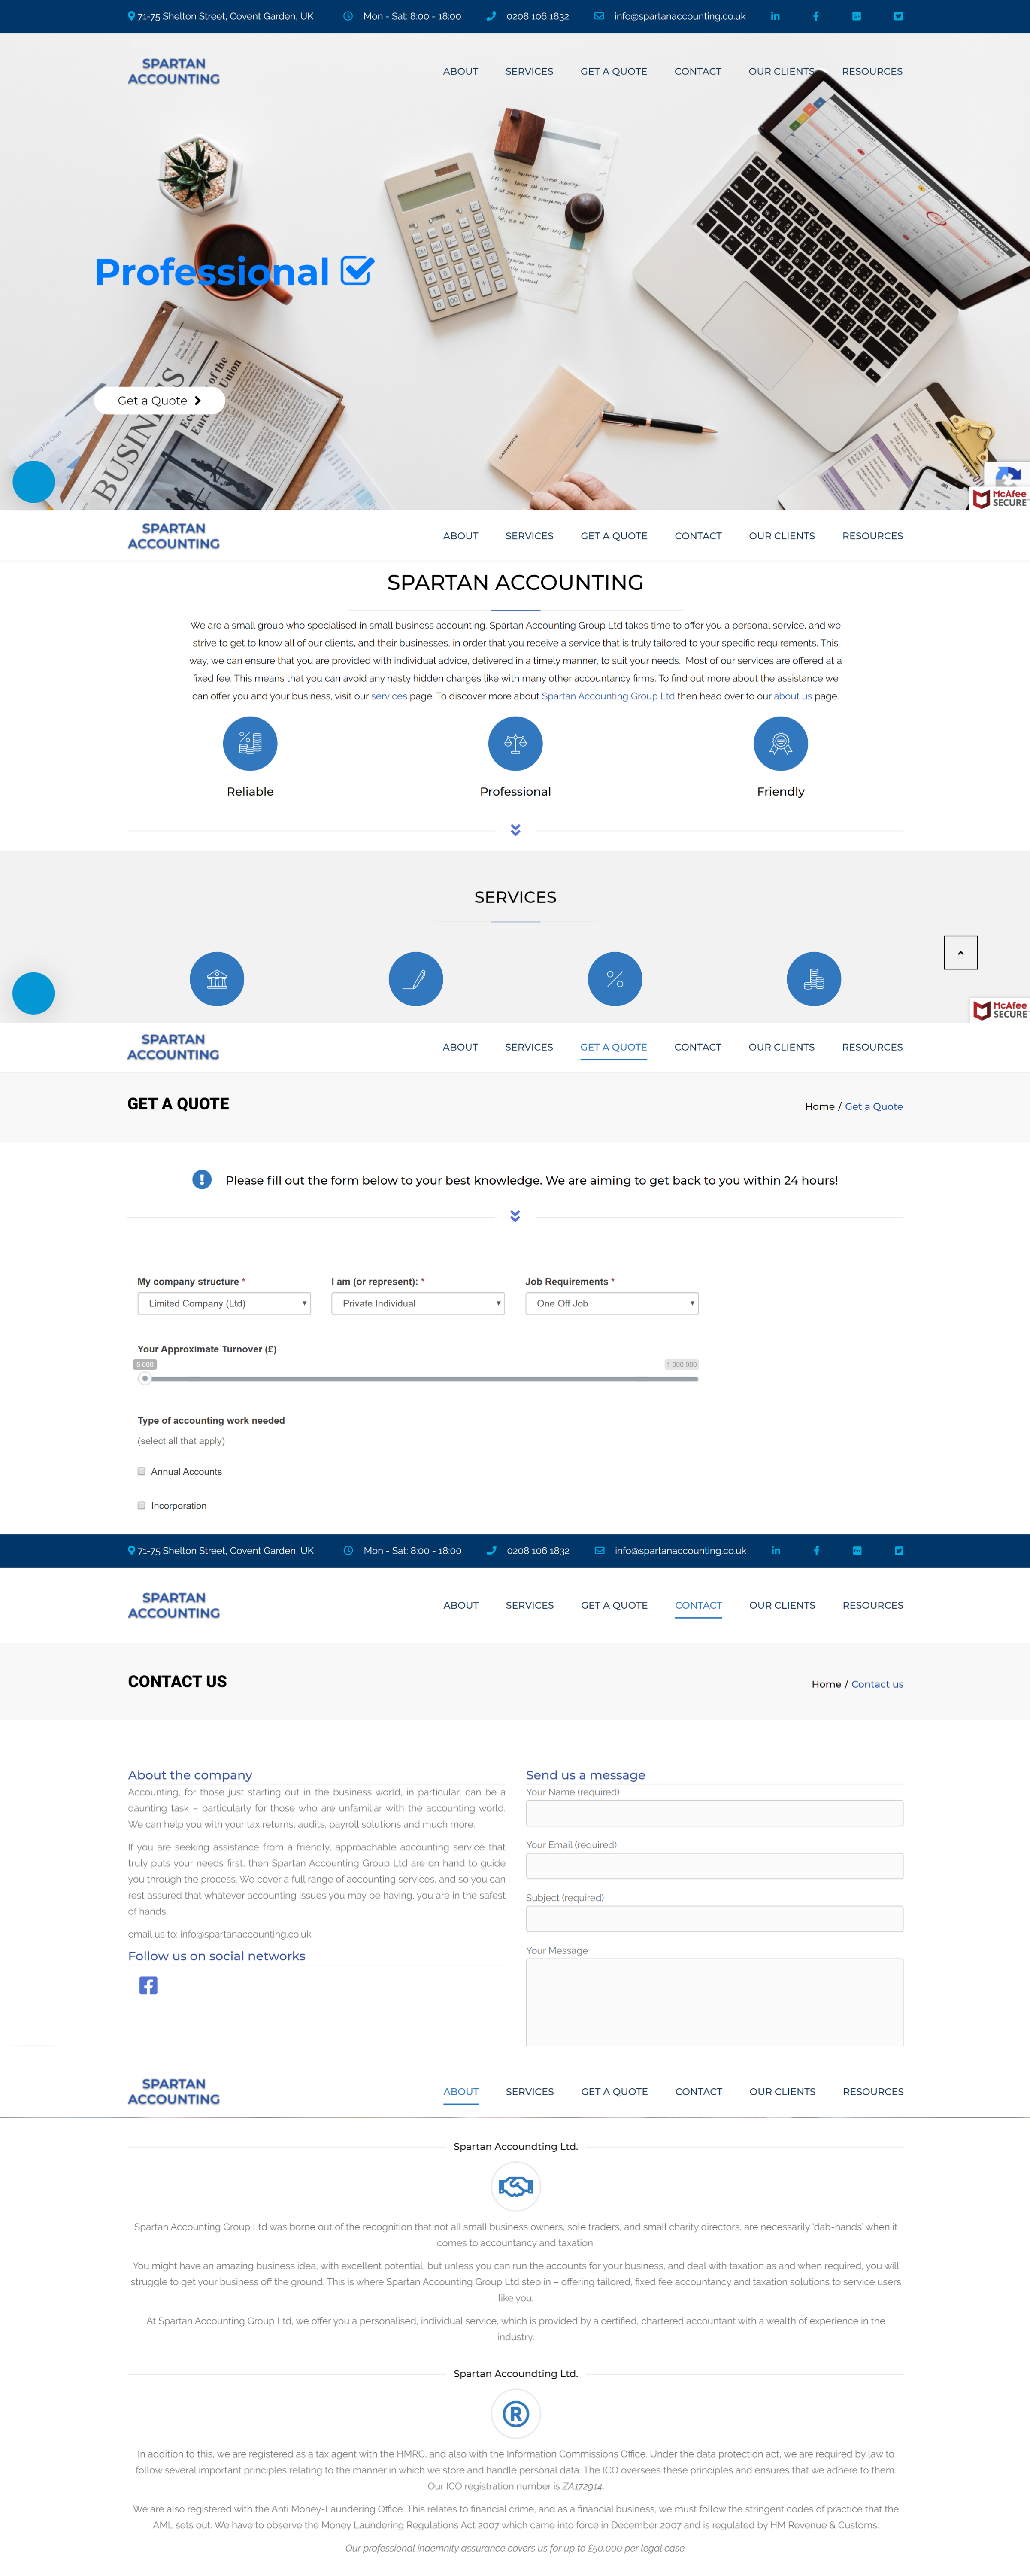Click the McAfee Secure badge on the hero image
Image resolution: width=1030 pixels, height=2576 pixels.
(x=1000, y=498)
